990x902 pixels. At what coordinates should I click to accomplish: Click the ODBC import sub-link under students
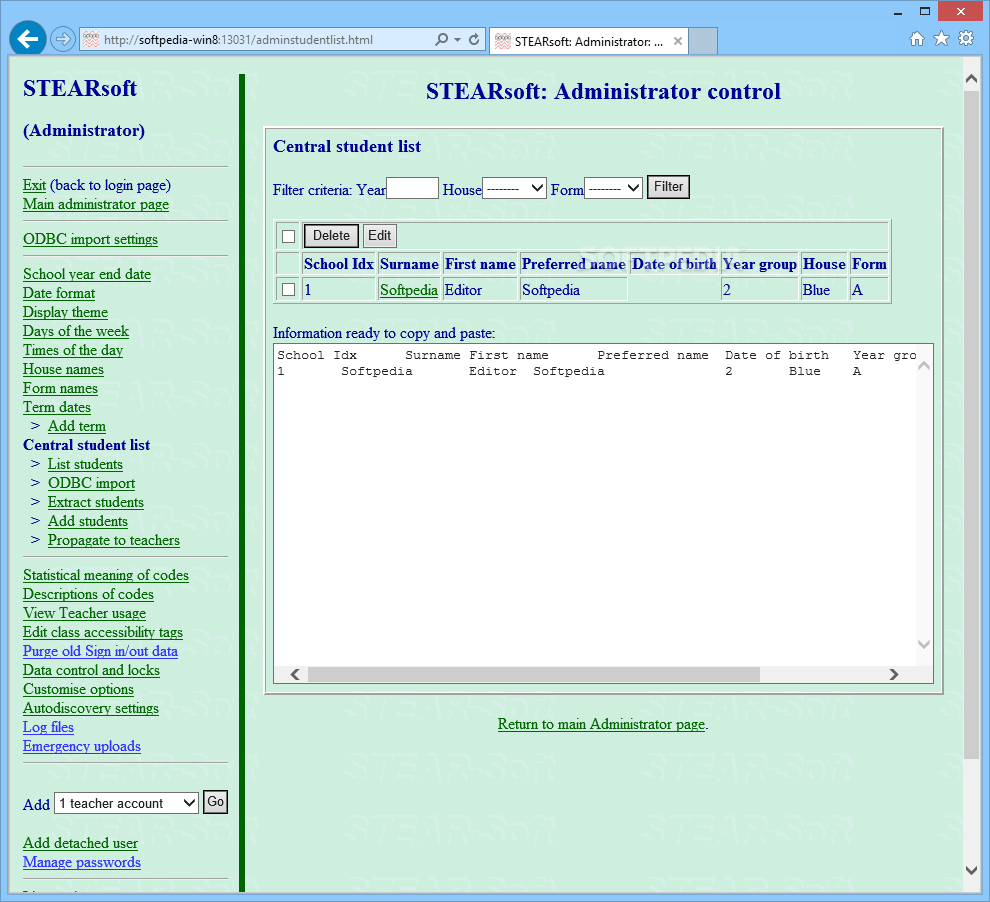coord(92,483)
